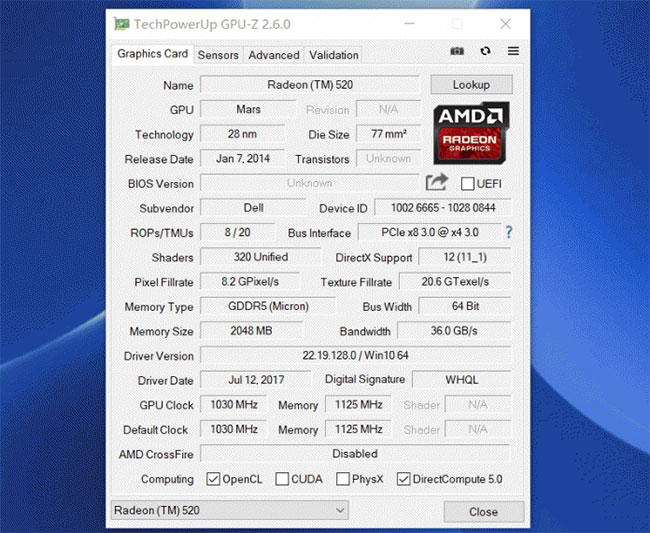
Task: Click the GPU field showing Mars
Action: (248, 109)
